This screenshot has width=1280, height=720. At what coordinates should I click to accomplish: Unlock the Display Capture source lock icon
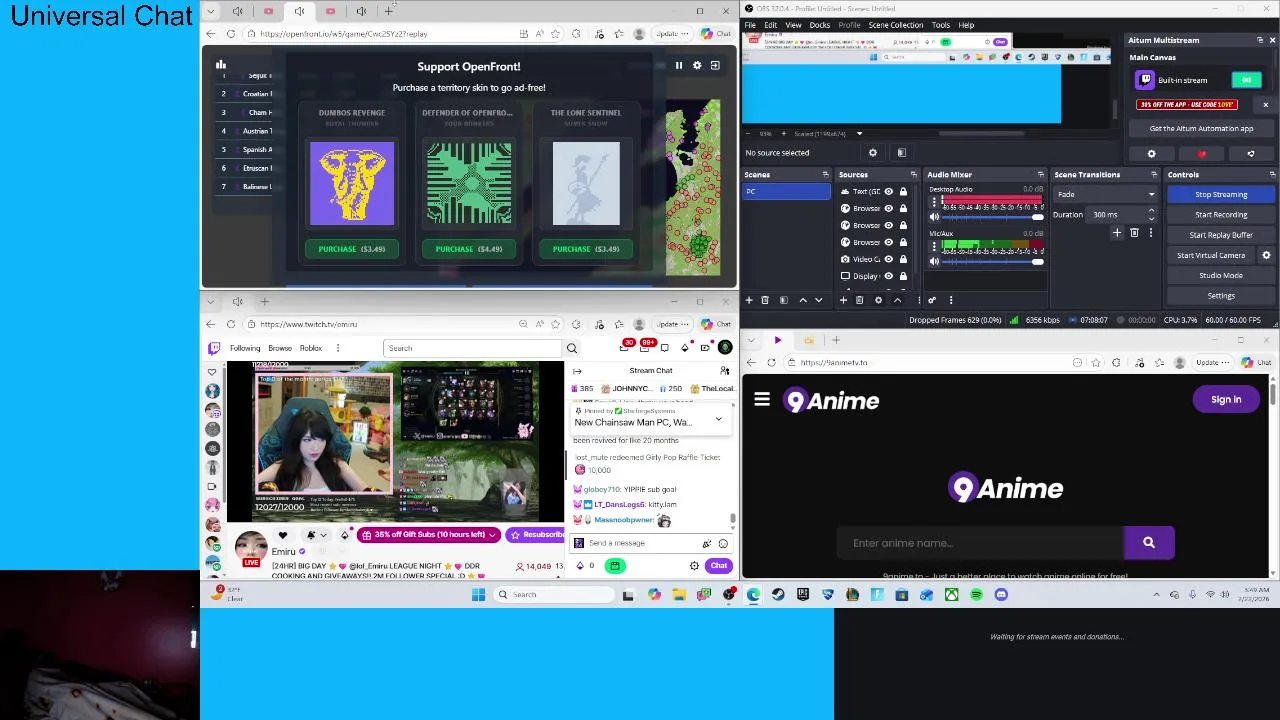pos(903,276)
